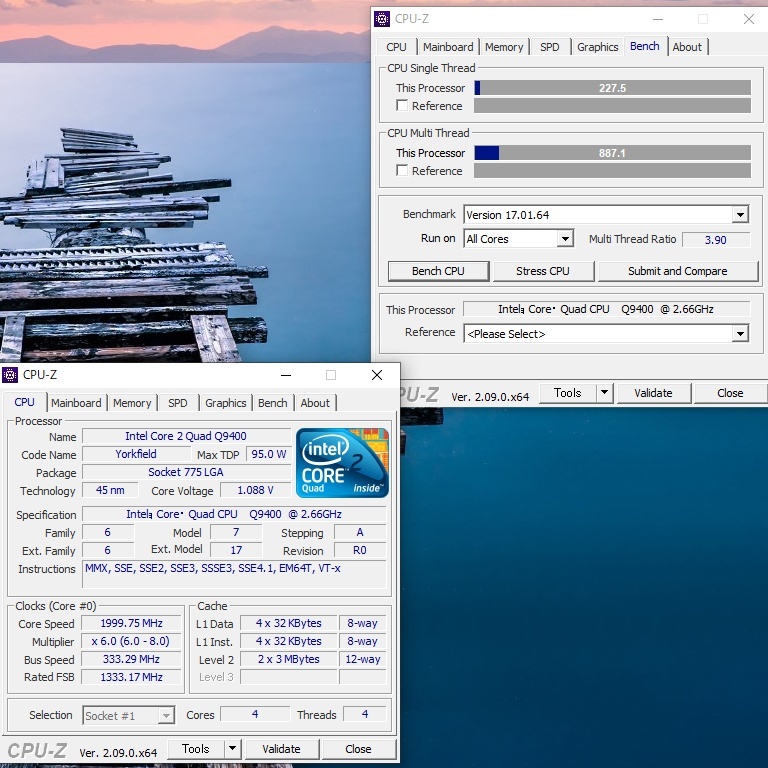Enable the Multi Thread Reference checkbox
This screenshot has height=768, width=768.
point(402,170)
